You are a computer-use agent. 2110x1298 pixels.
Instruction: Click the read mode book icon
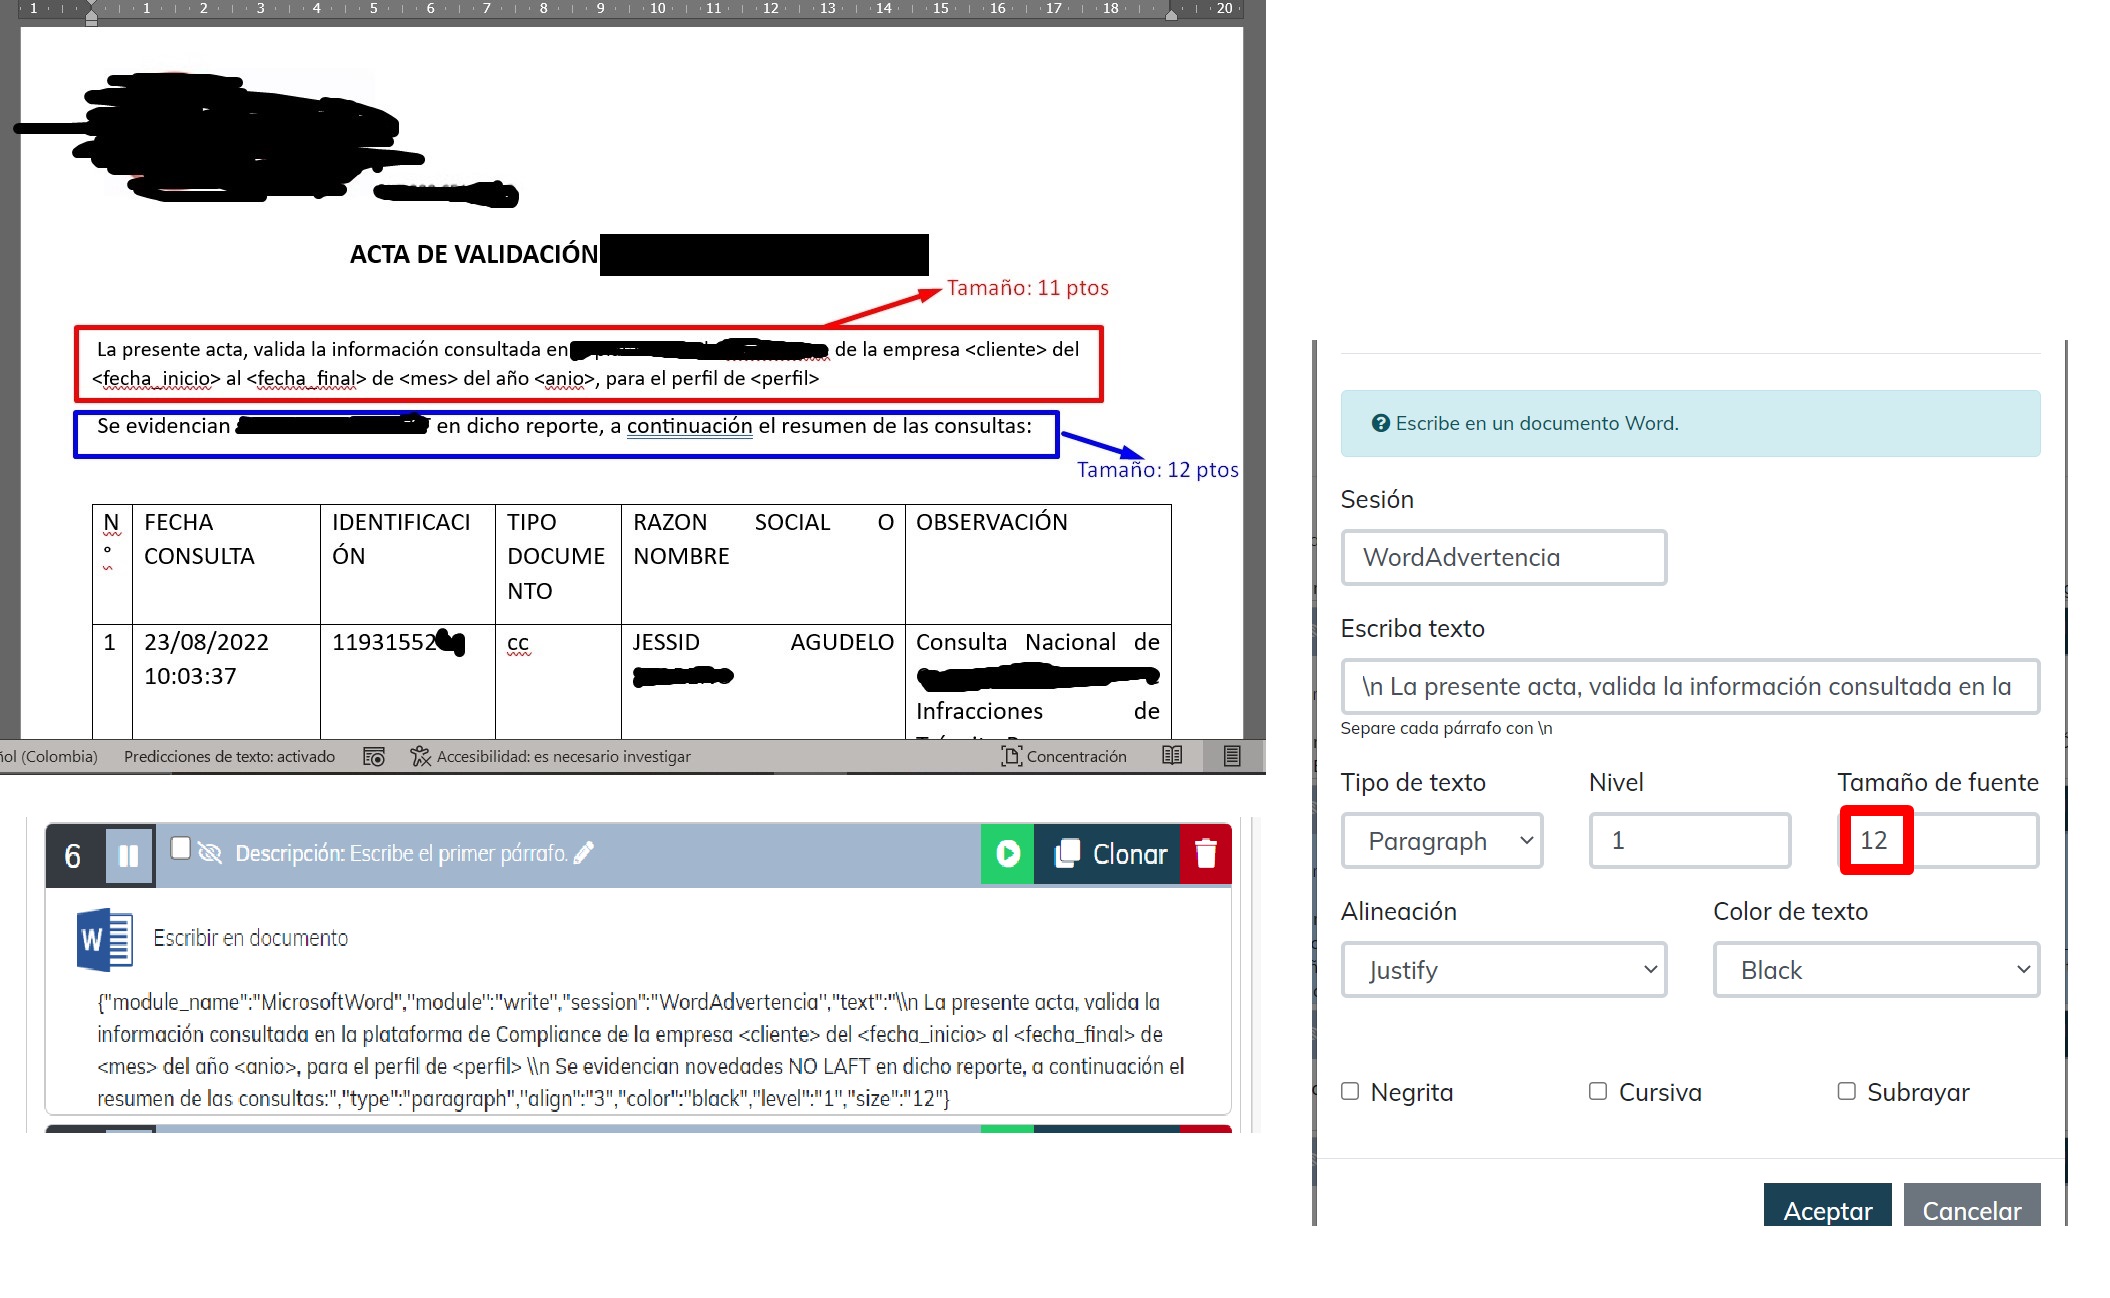pos(1172,756)
